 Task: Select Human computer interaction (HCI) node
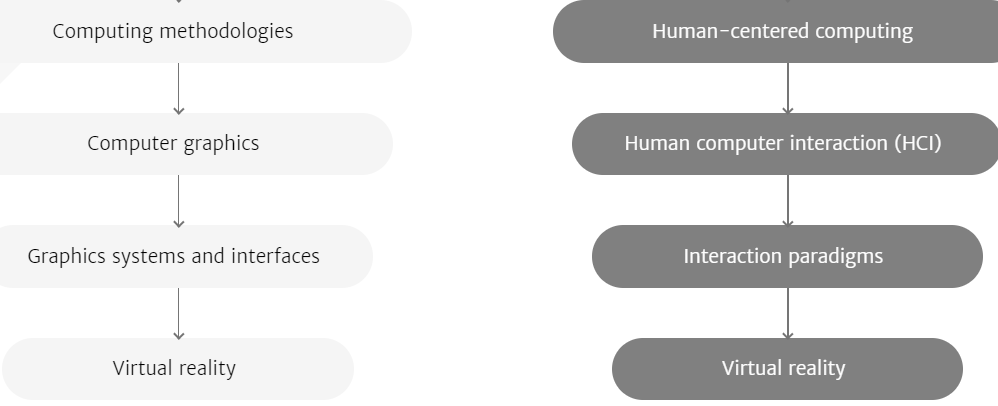click(x=785, y=144)
